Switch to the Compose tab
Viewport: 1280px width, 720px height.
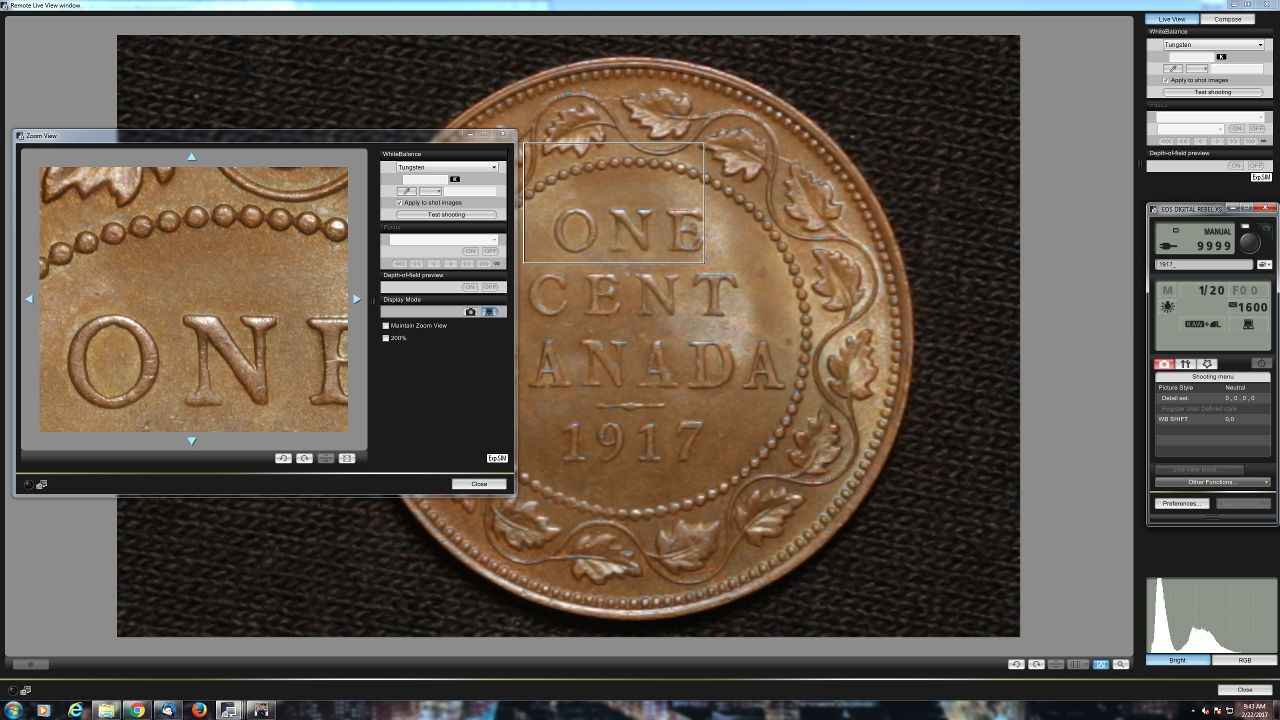[x=1227, y=19]
